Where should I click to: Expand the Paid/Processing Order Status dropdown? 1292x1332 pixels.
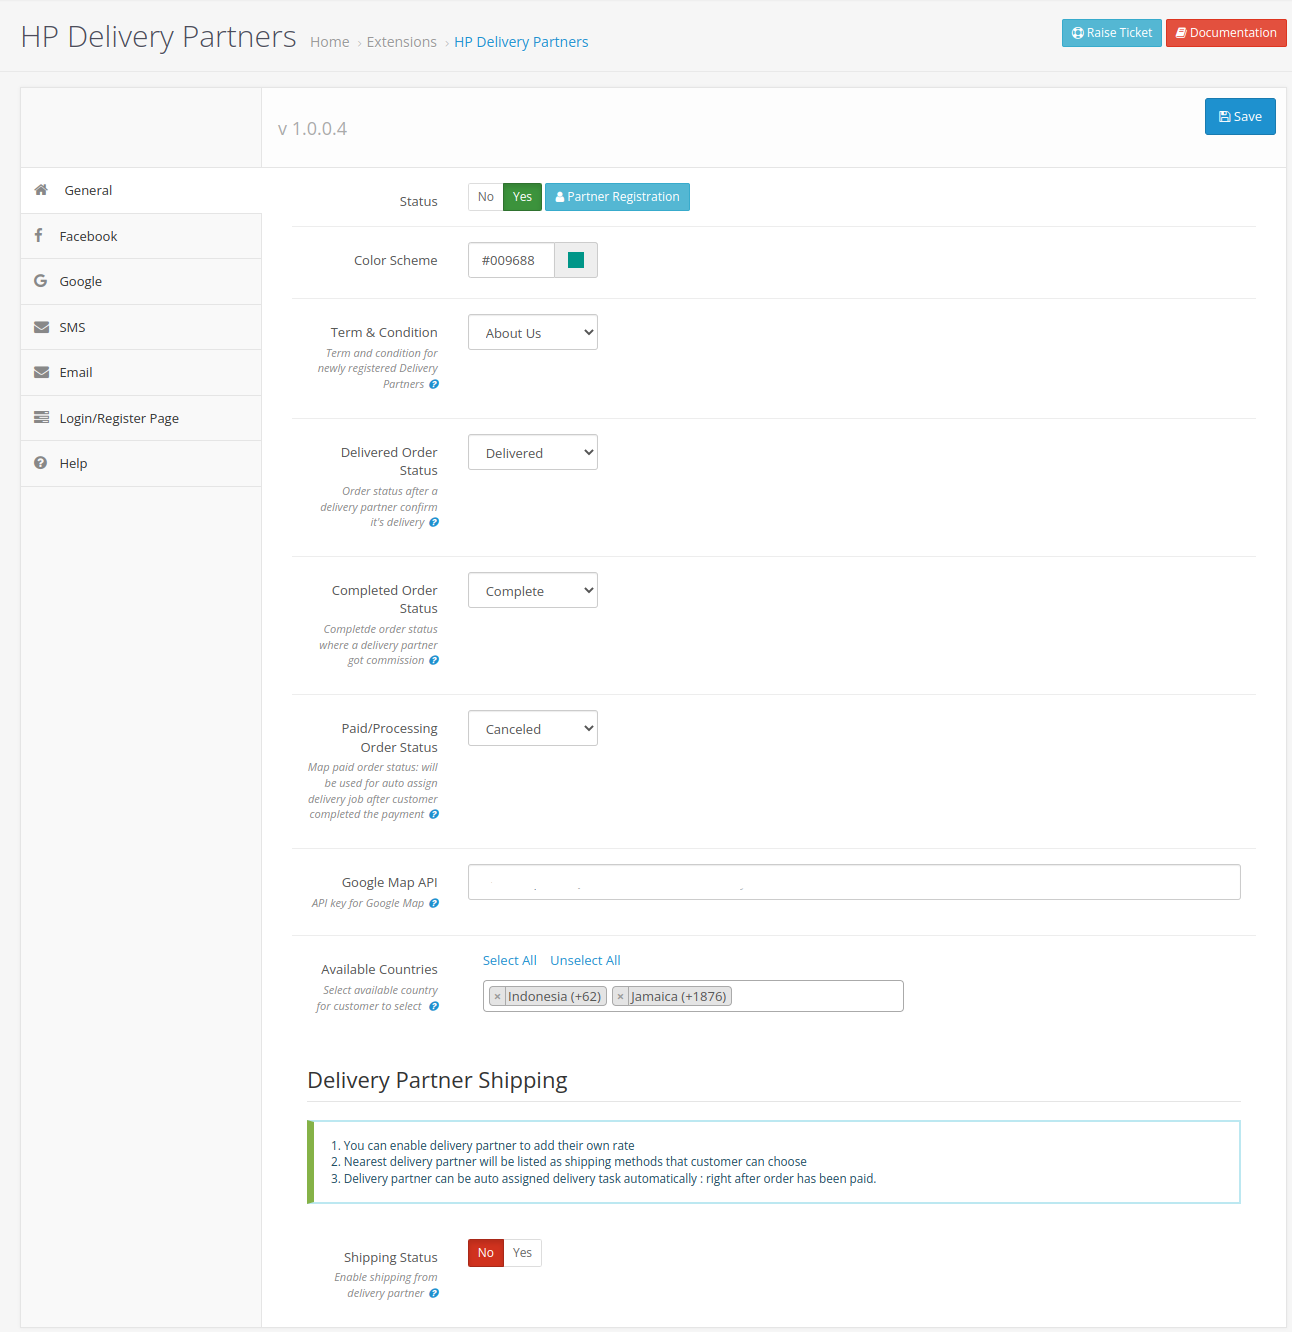[533, 729]
